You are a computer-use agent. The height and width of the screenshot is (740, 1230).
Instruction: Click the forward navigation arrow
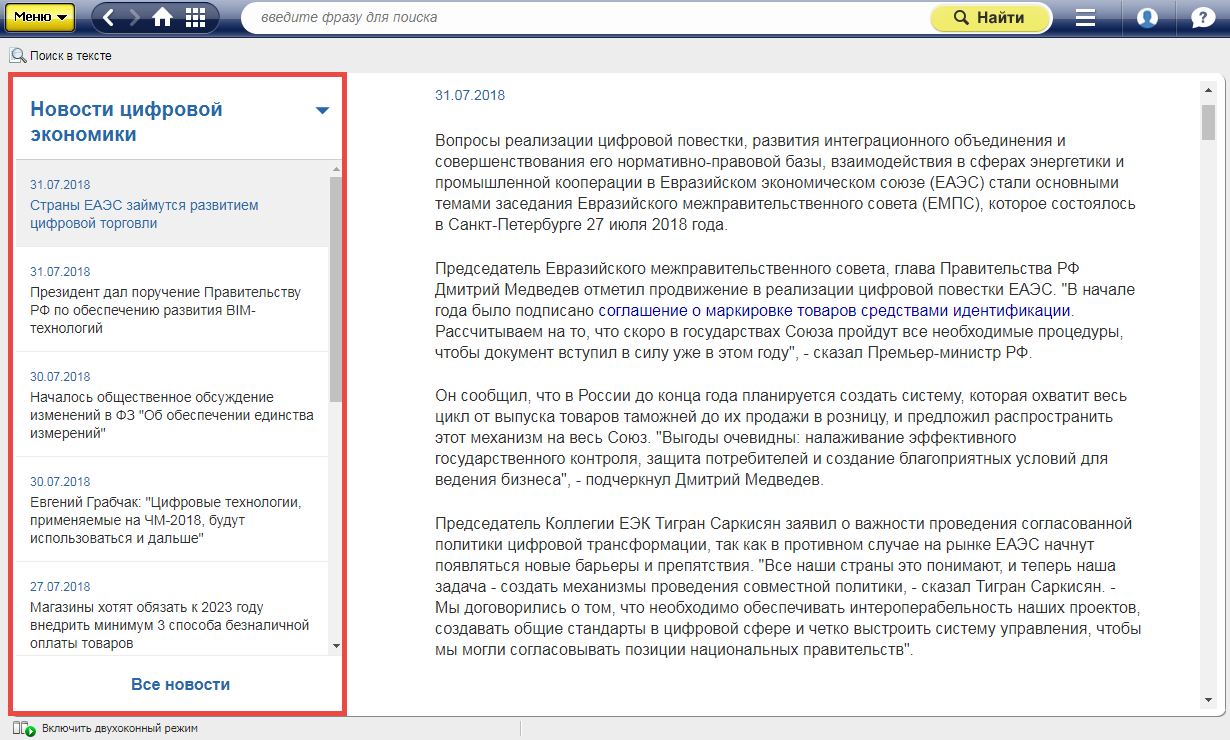point(135,17)
